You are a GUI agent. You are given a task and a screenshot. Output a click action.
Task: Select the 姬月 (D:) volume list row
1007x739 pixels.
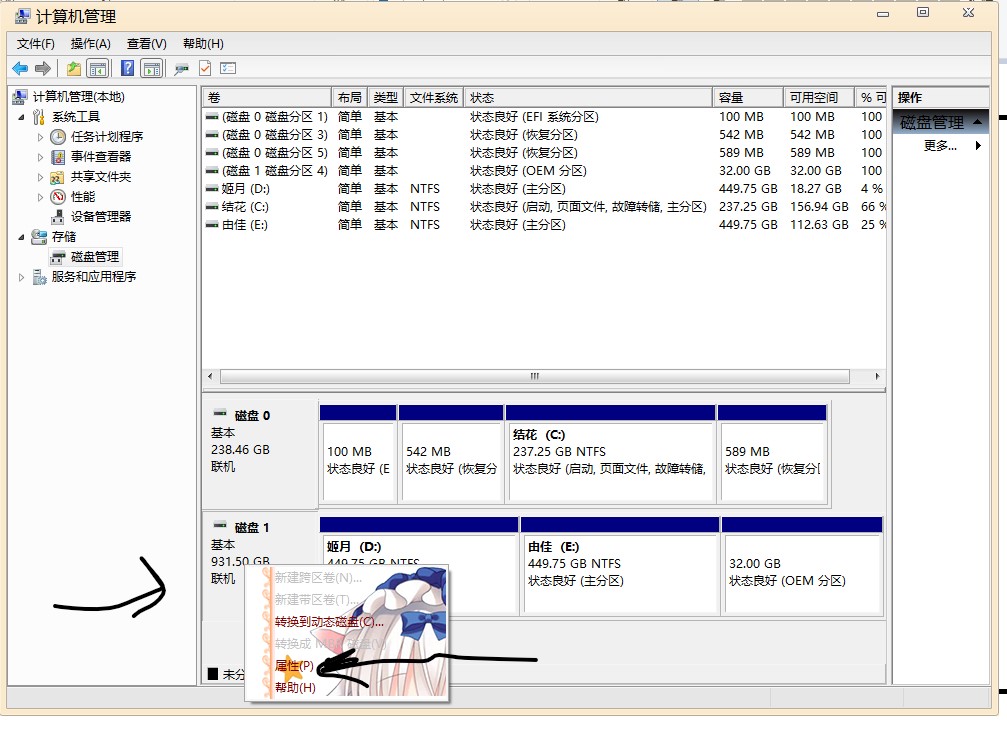point(544,189)
